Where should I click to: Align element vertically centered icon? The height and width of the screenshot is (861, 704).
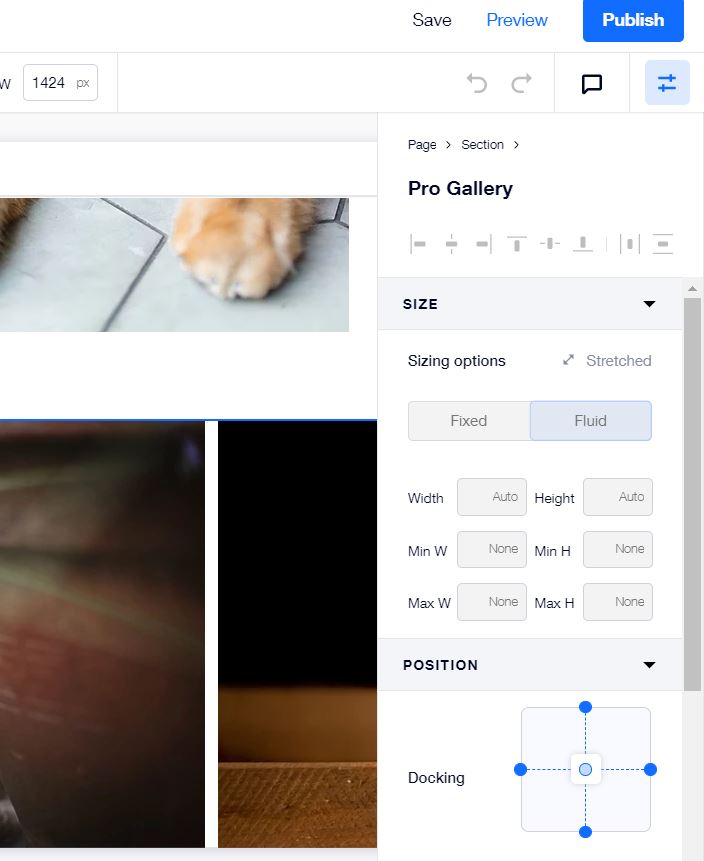550,244
